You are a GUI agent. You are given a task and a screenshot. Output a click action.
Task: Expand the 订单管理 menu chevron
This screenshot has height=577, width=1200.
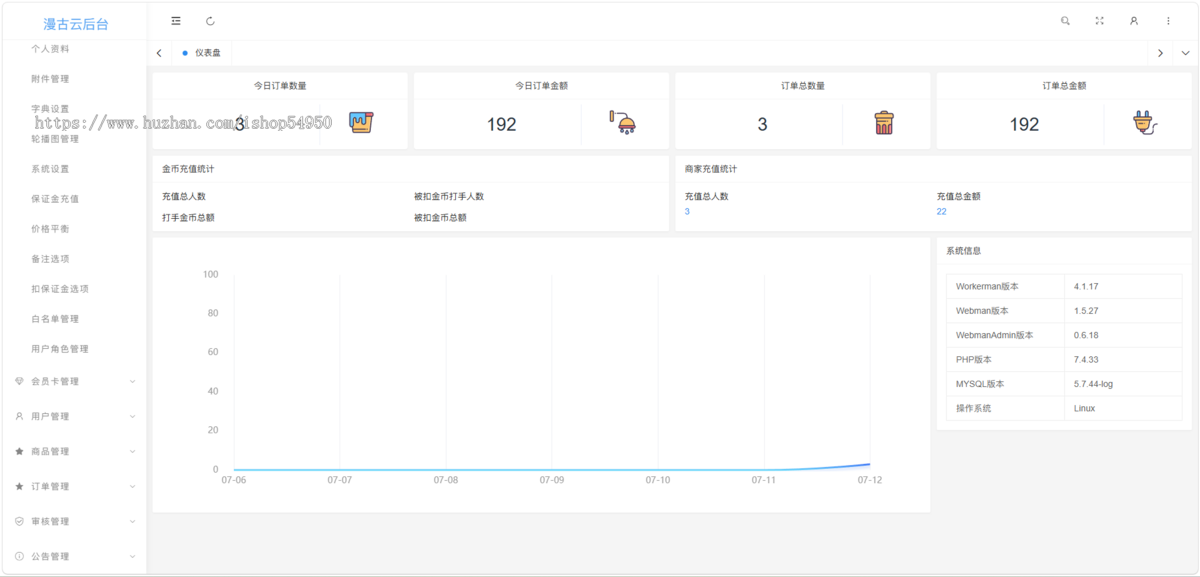coord(133,486)
